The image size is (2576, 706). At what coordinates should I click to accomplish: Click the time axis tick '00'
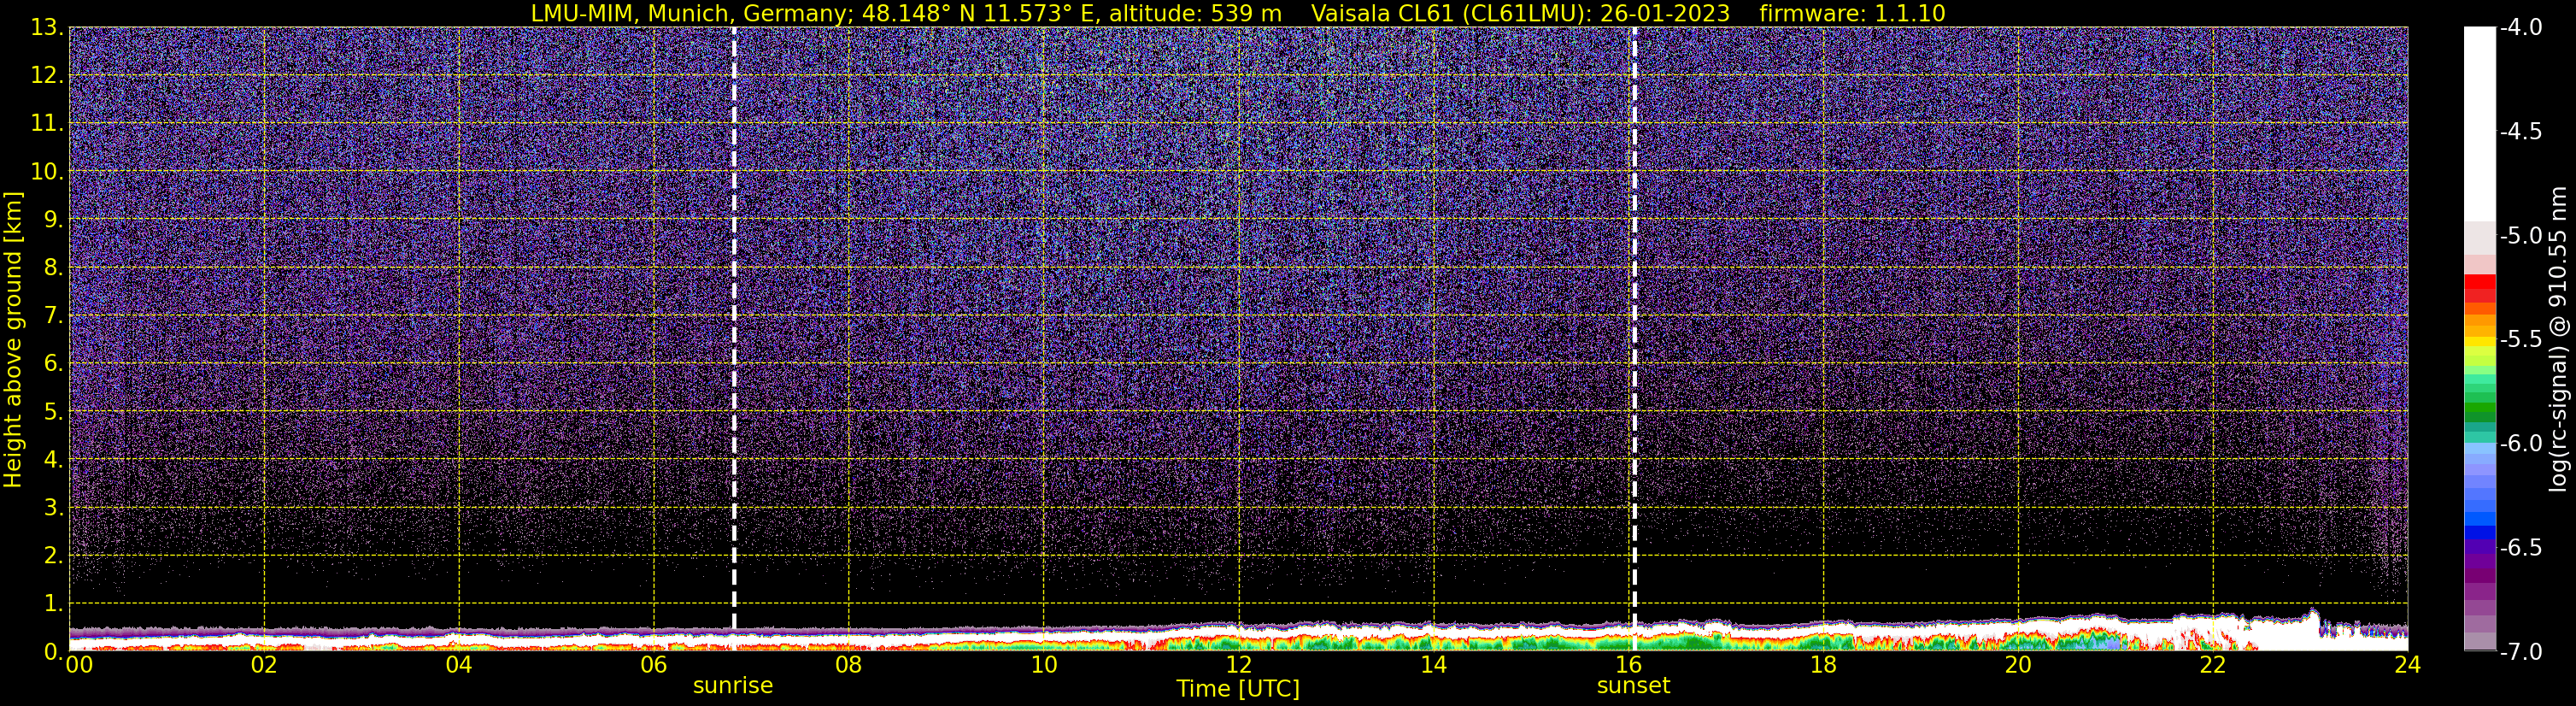(x=79, y=664)
